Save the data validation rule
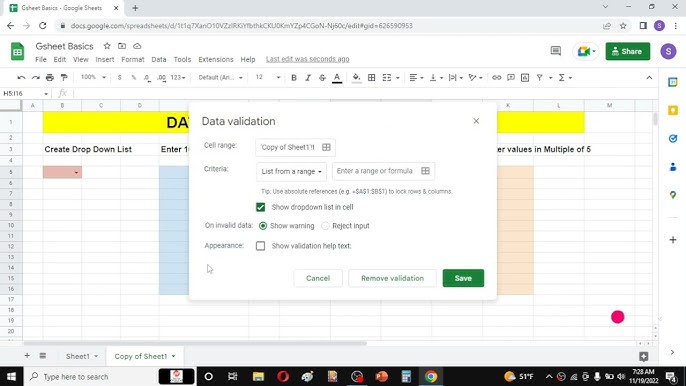686x386 pixels. (x=463, y=278)
